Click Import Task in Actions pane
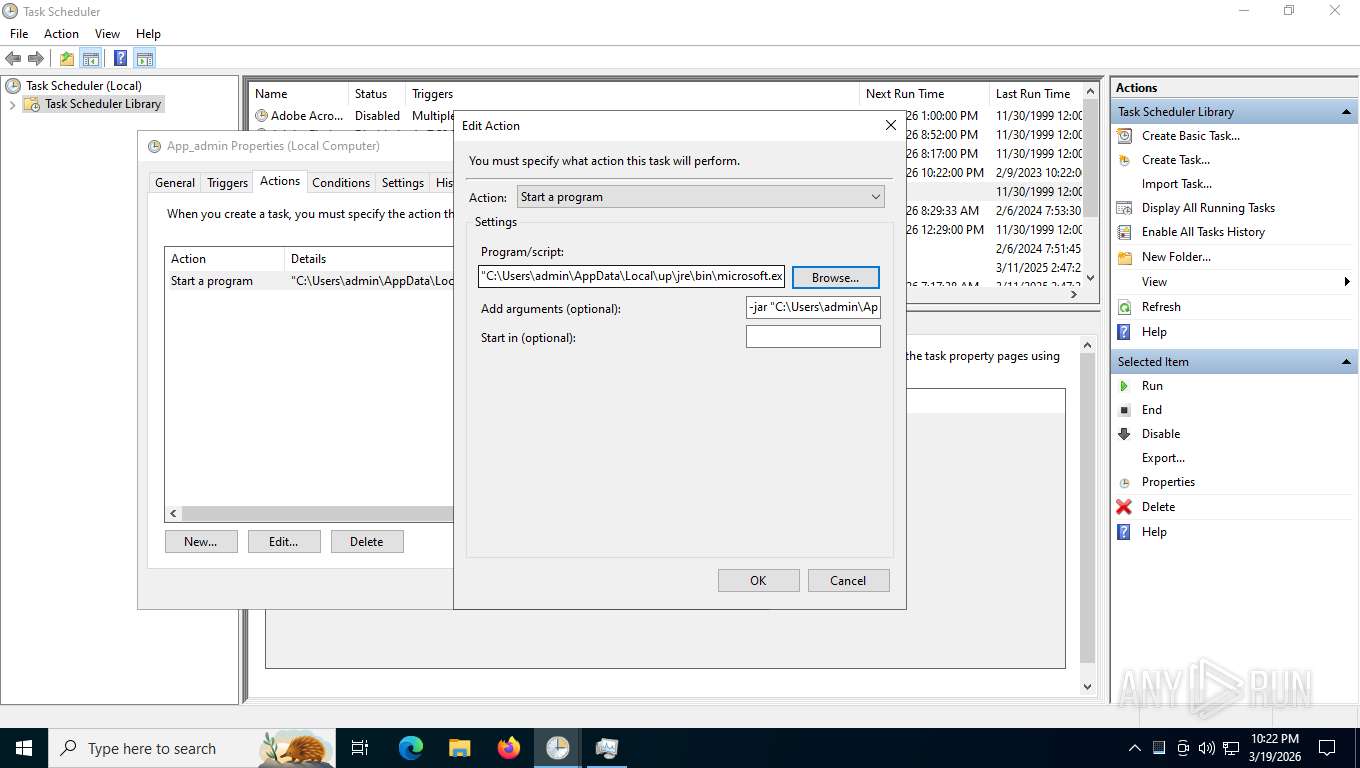Screen dimensions: 1360x768 pyautogui.click(x=1177, y=184)
